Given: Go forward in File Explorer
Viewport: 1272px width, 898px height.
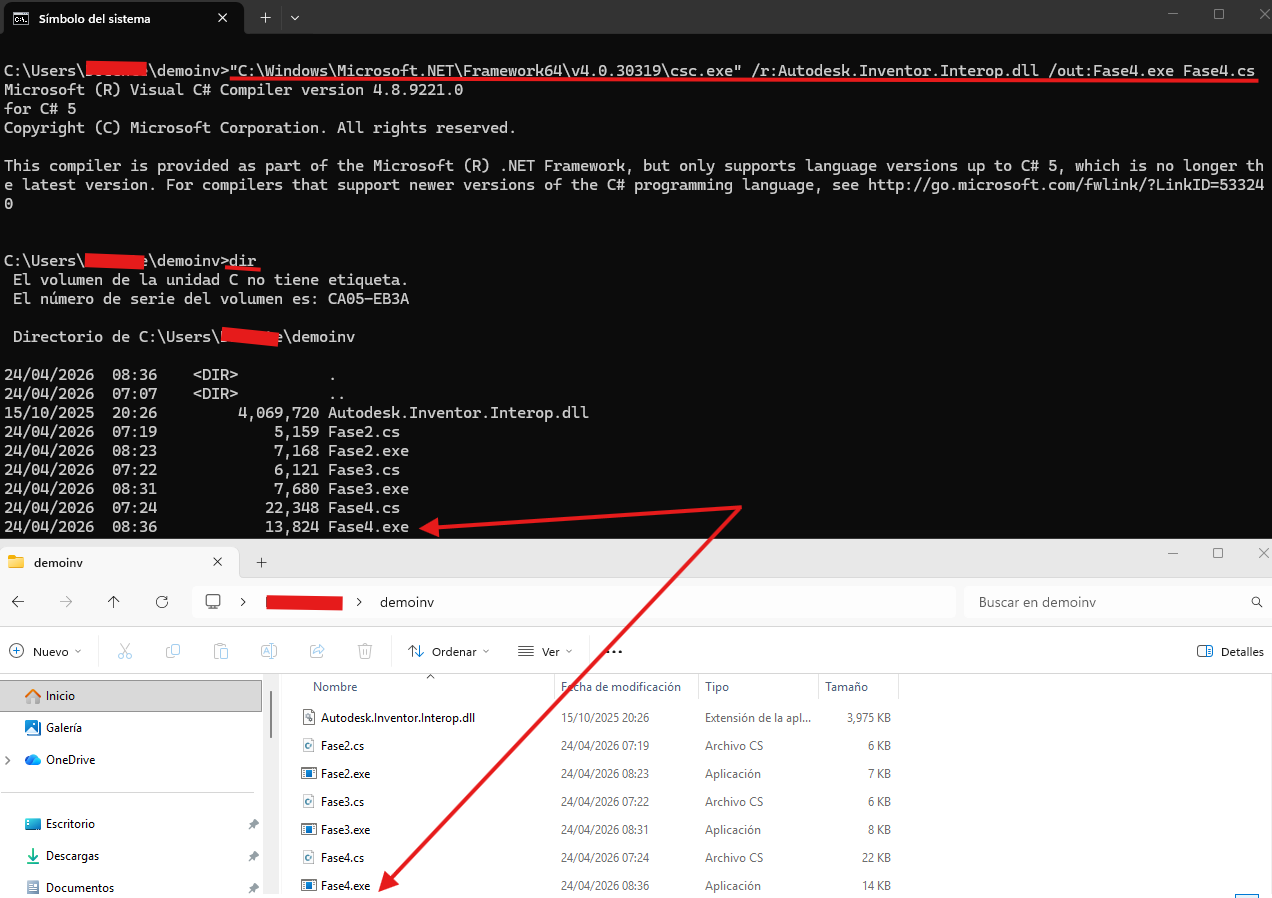Looking at the screenshot, I should point(66,602).
